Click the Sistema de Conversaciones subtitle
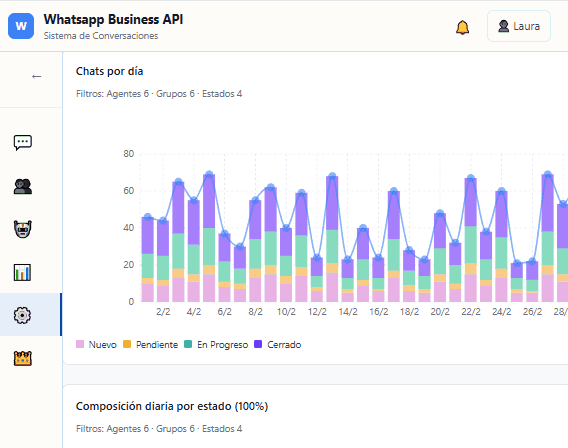The height and width of the screenshot is (448, 568). pyautogui.click(x=101, y=36)
